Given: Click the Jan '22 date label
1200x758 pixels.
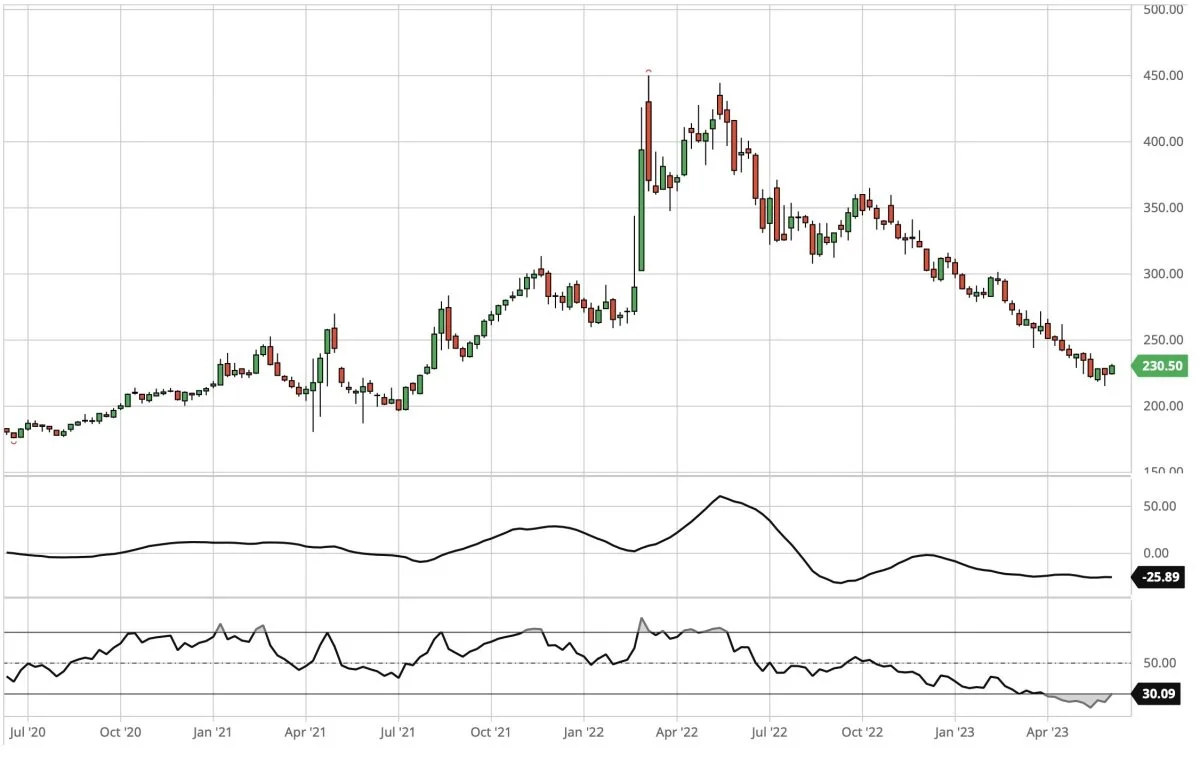Looking at the screenshot, I should [584, 733].
